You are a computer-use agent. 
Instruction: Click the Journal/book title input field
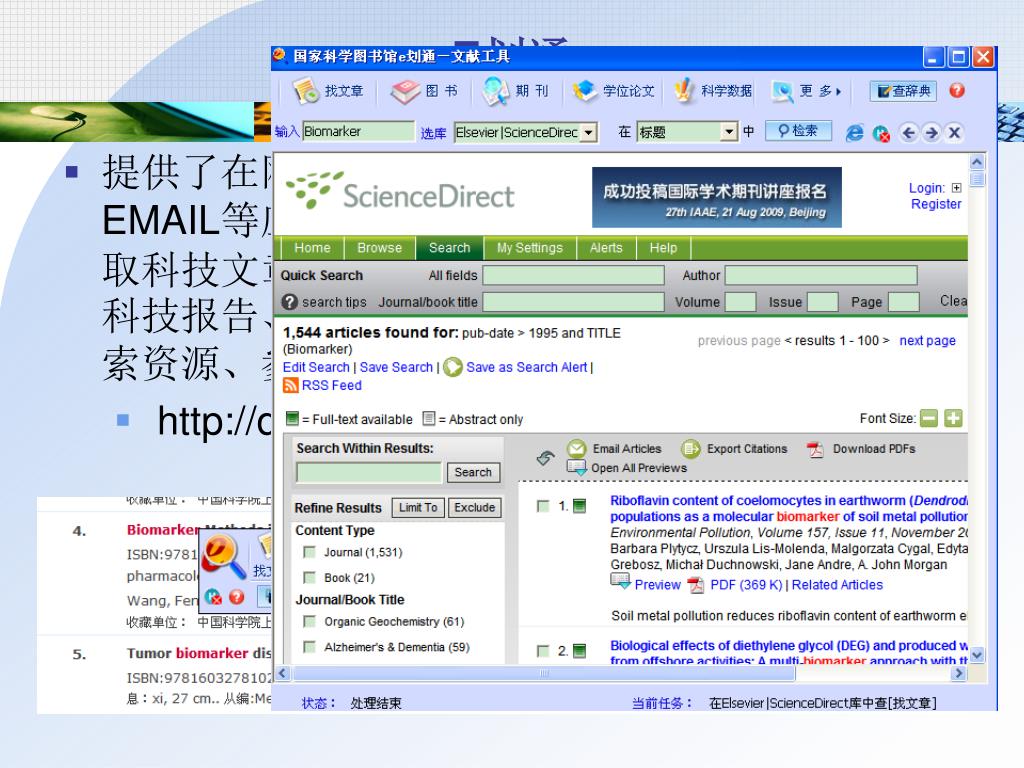click(x=573, y=302)
